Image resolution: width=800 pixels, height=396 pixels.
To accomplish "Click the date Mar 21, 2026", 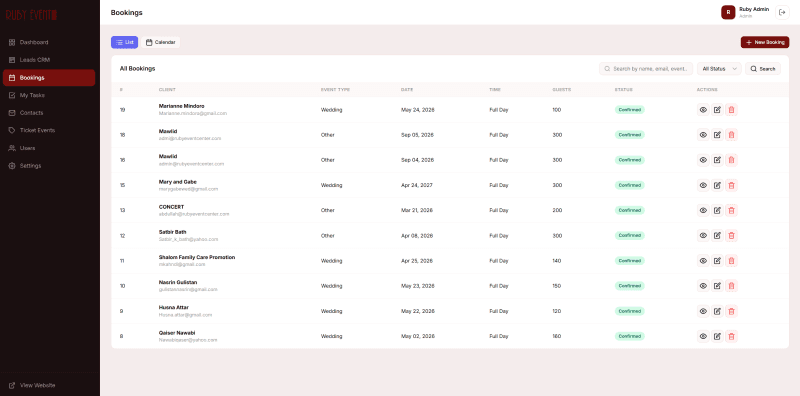I will pyautogui.click(x=417, y=210).
